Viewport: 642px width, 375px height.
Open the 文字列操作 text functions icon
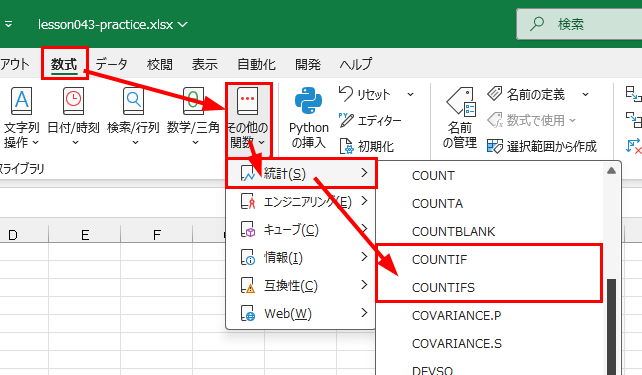21,101
